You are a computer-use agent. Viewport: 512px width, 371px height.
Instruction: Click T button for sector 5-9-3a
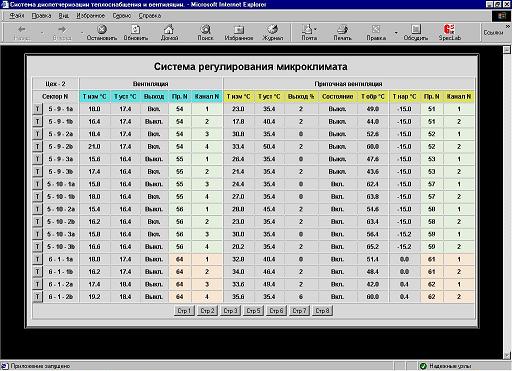tap(38, 159)
